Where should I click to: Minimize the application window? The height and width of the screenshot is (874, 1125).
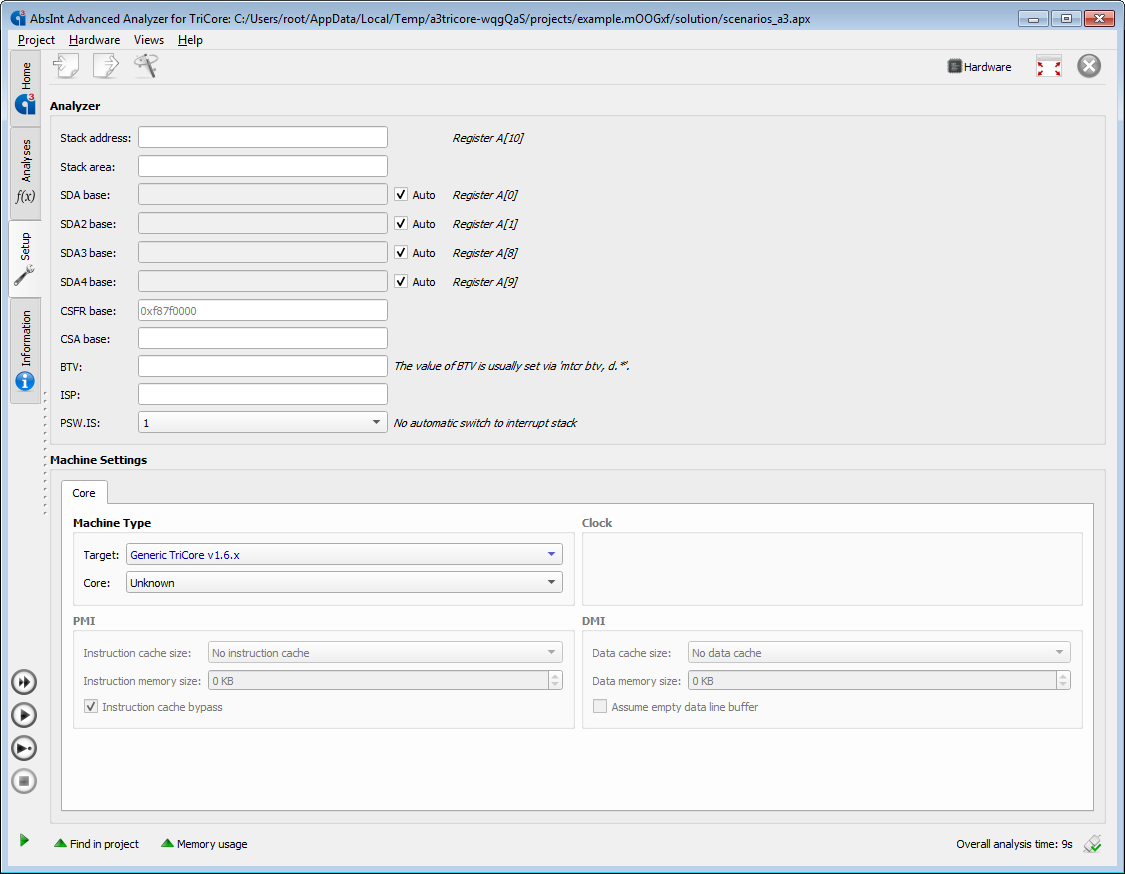pos(1033,19)
